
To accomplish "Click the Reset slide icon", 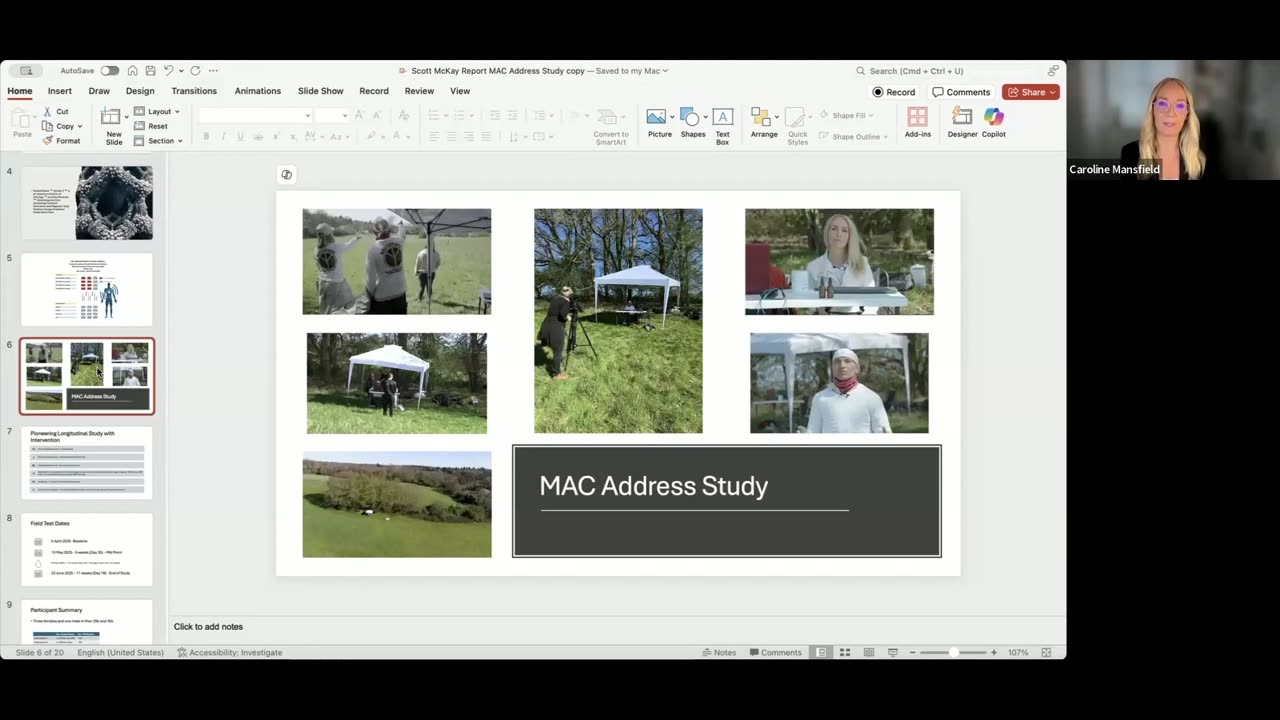I will click(x=139, y=126).
